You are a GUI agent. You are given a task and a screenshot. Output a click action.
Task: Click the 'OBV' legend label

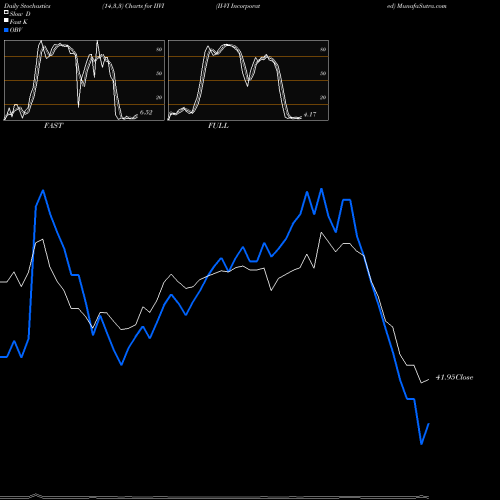(16, 30)
